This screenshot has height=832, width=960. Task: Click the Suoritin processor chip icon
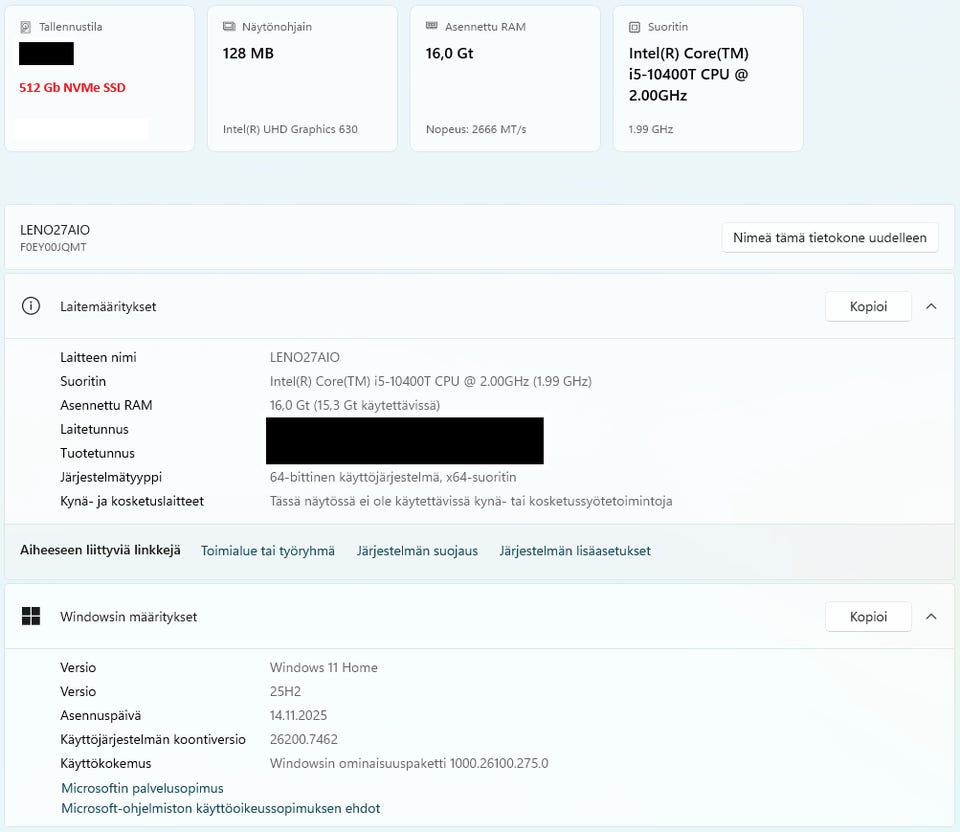click(635, 27)
